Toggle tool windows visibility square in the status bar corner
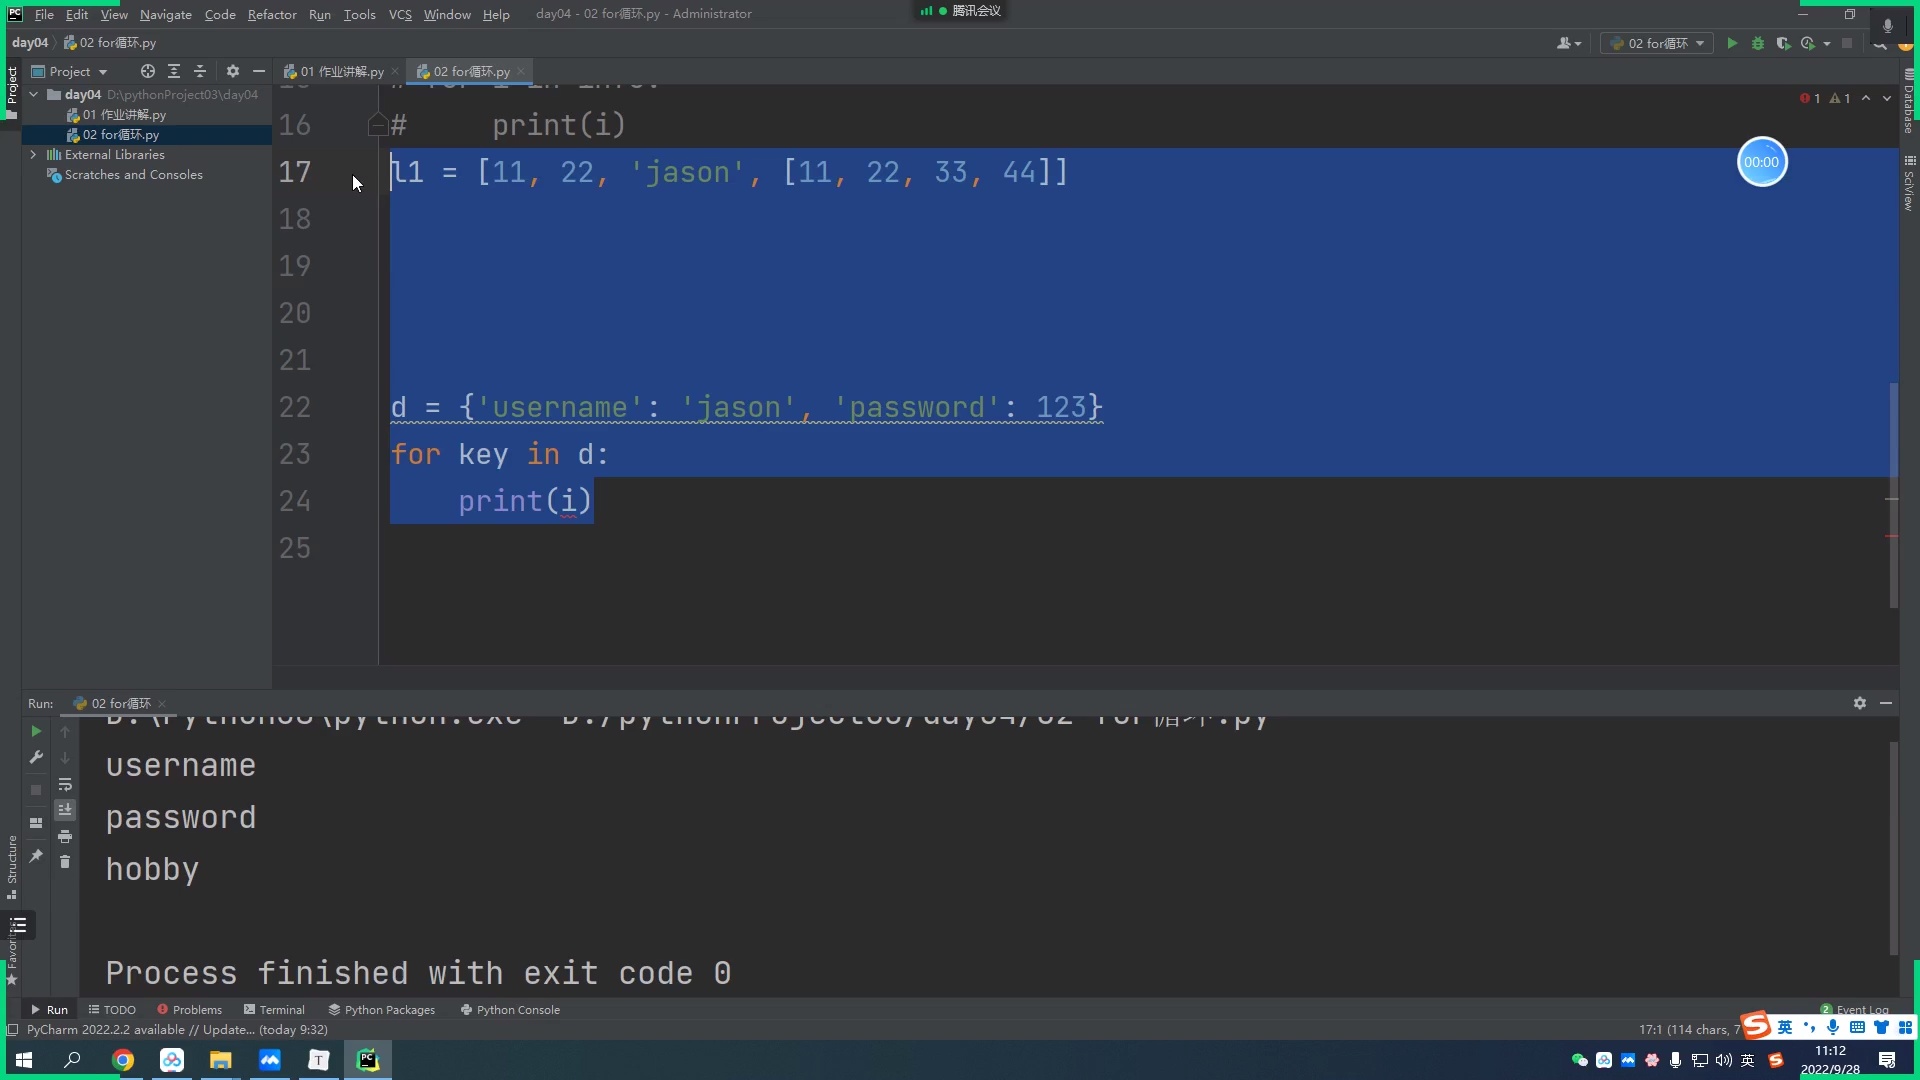Image resolution: width=1920 pixels, height=1080 pixels. (13, 1029)
